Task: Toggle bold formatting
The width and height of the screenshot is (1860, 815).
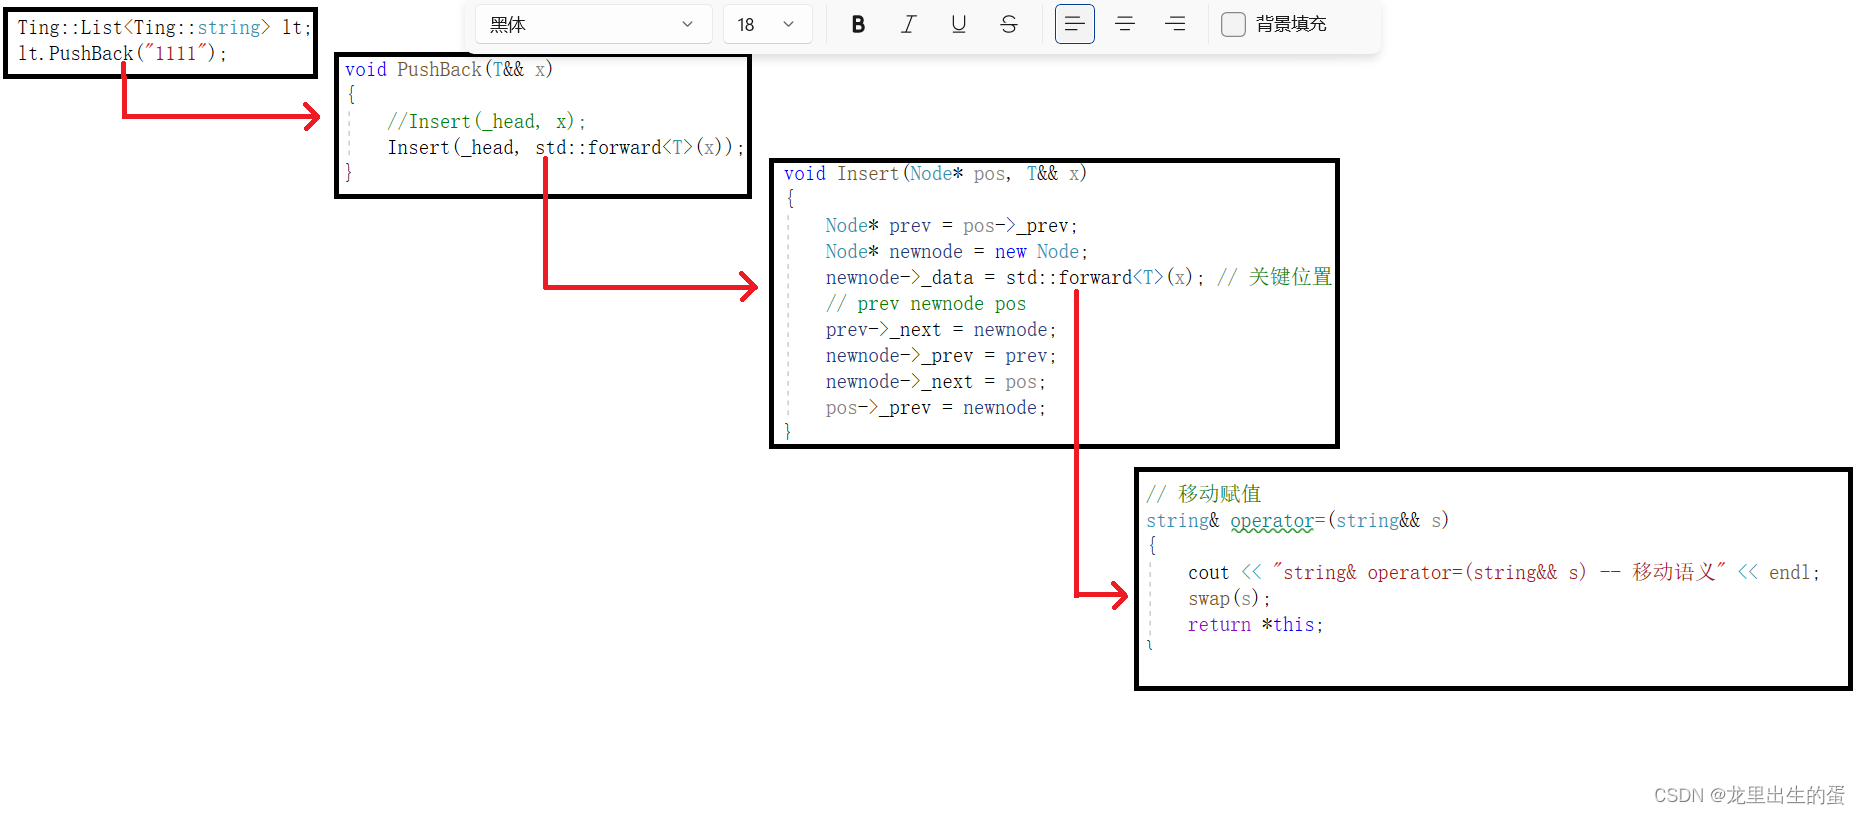Action: (858, 24)
